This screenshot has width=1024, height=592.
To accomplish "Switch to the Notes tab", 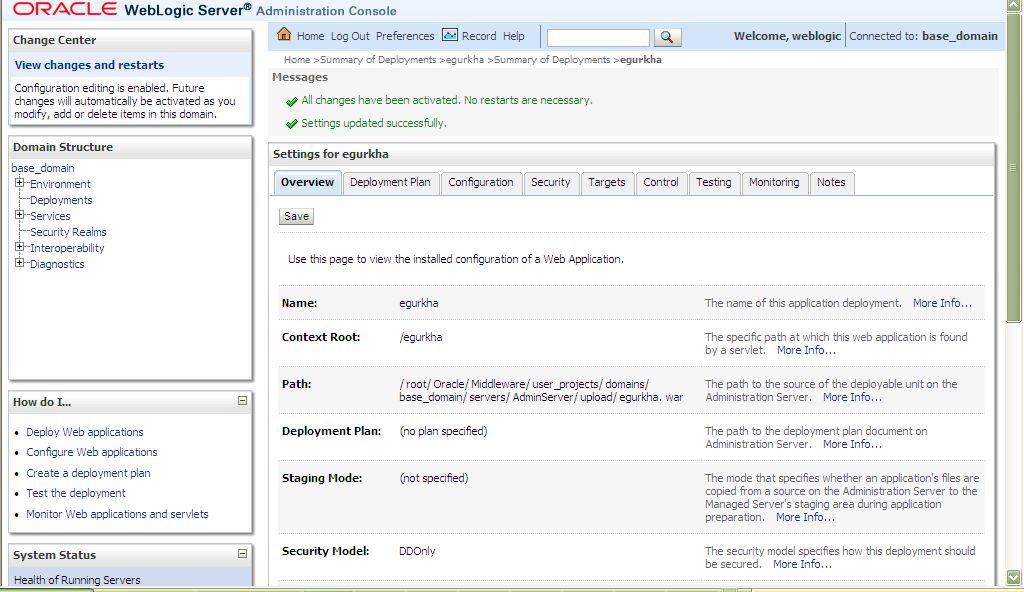I will (x=831, y=182).
